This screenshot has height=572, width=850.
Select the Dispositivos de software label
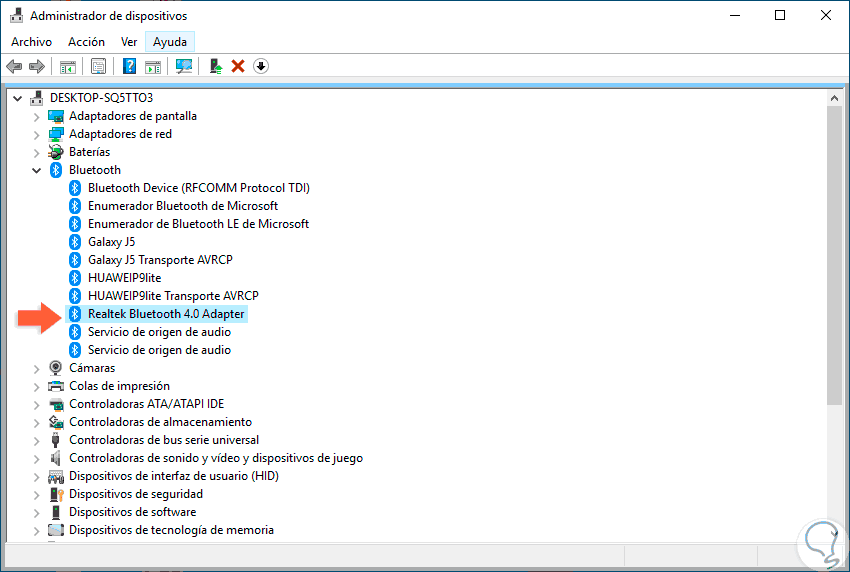[132, 512]
